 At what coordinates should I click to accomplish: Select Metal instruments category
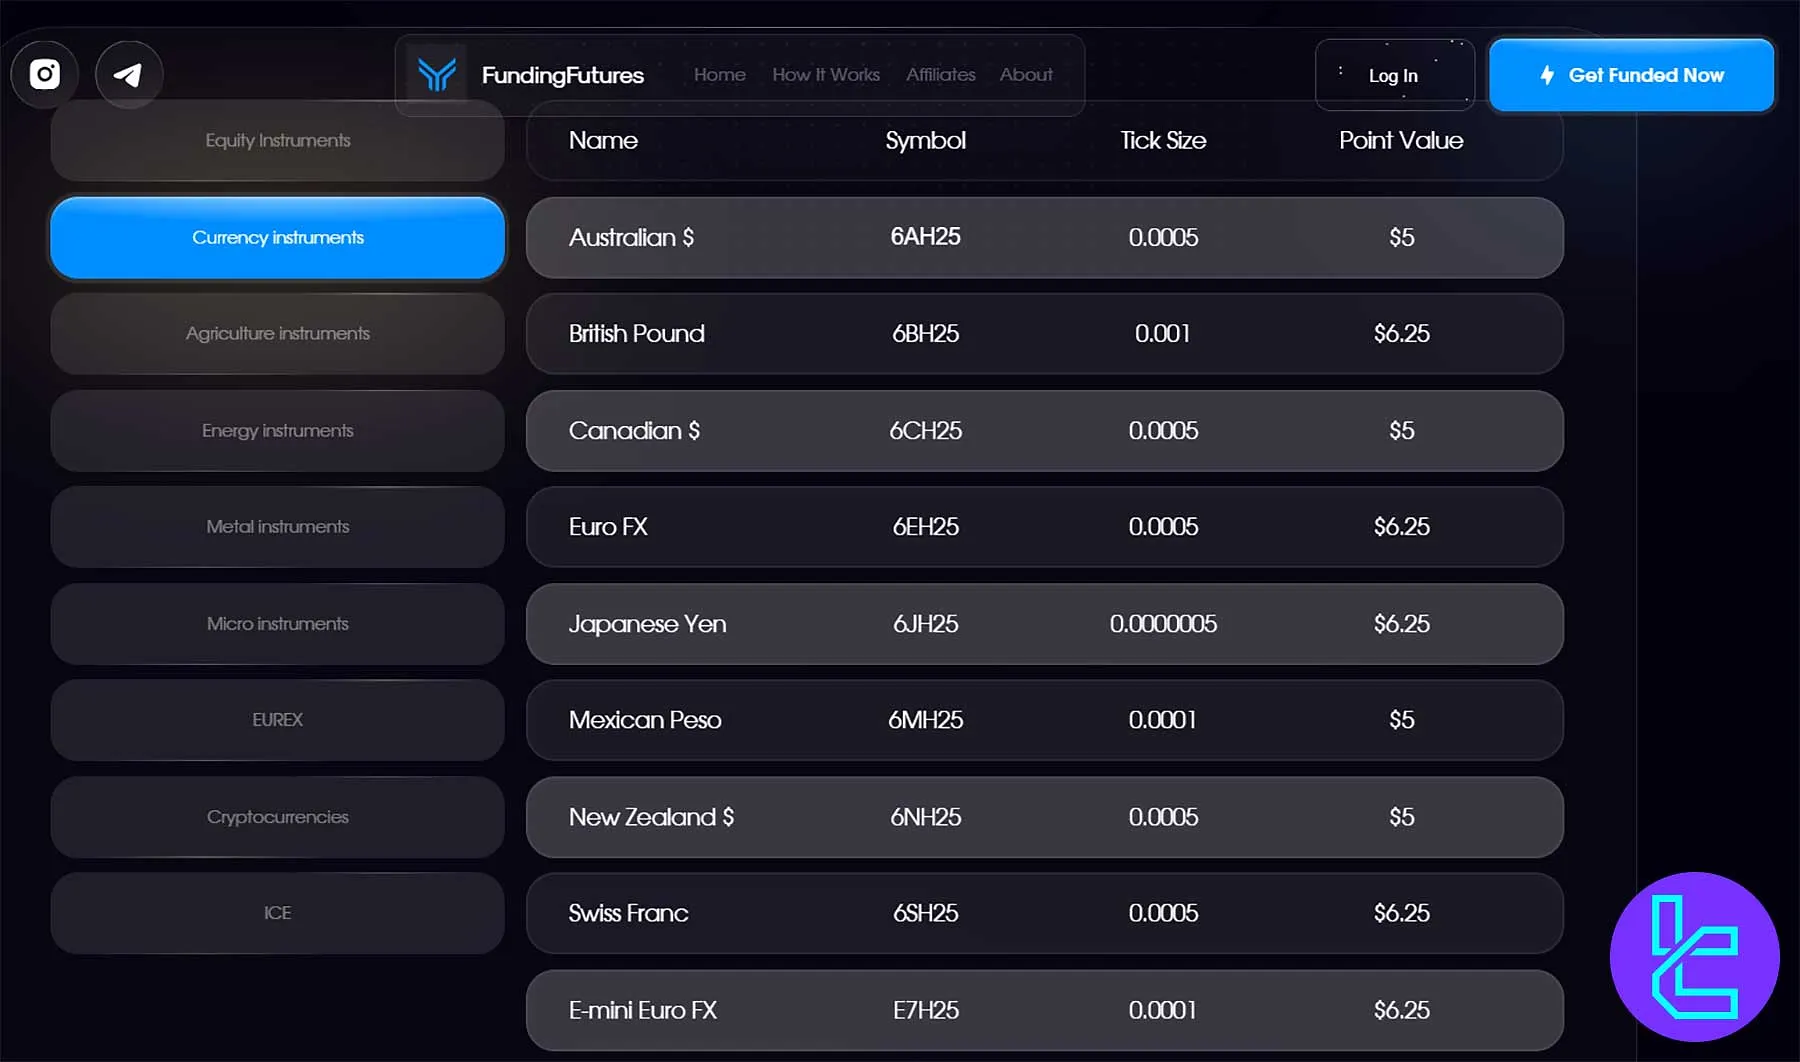click(277, 527)
